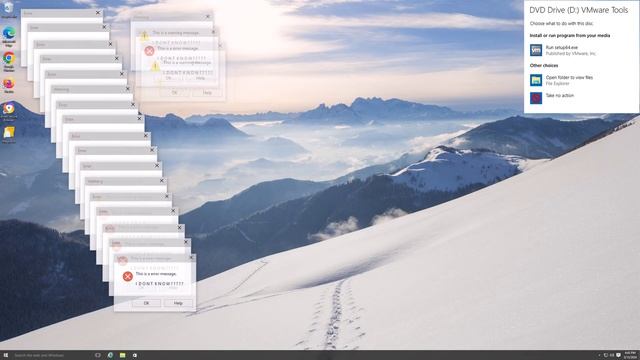Viewport: 640px width, 360px height.
Task: Open the Store icon on the taskbar
Action: click(x=135, y=355)
